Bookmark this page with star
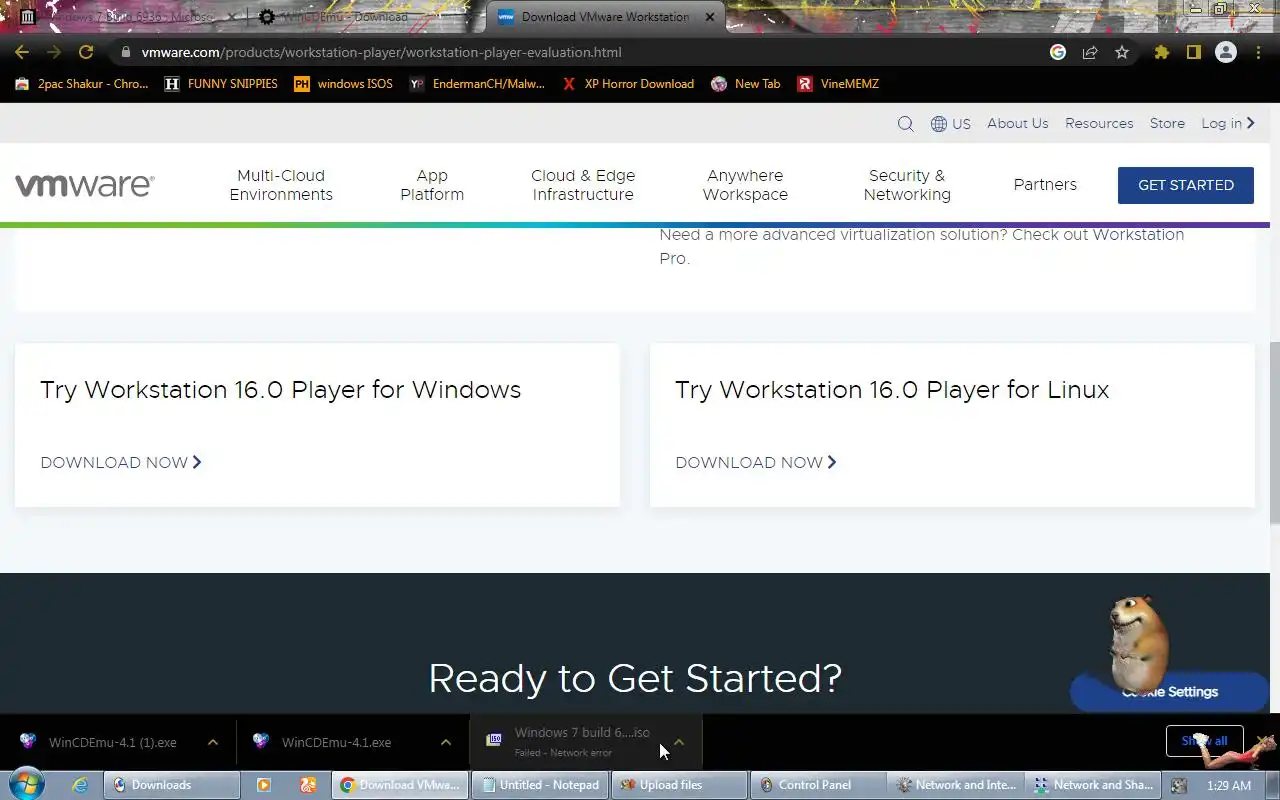1280x800 pixels. (1122, 52)
